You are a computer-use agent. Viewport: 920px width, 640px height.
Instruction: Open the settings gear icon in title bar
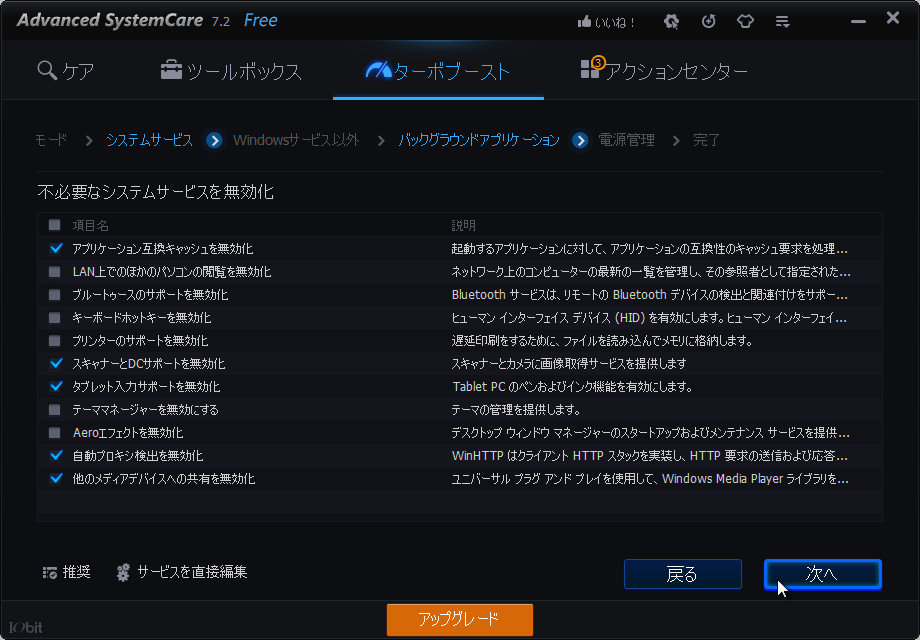(x=671, y=22)
